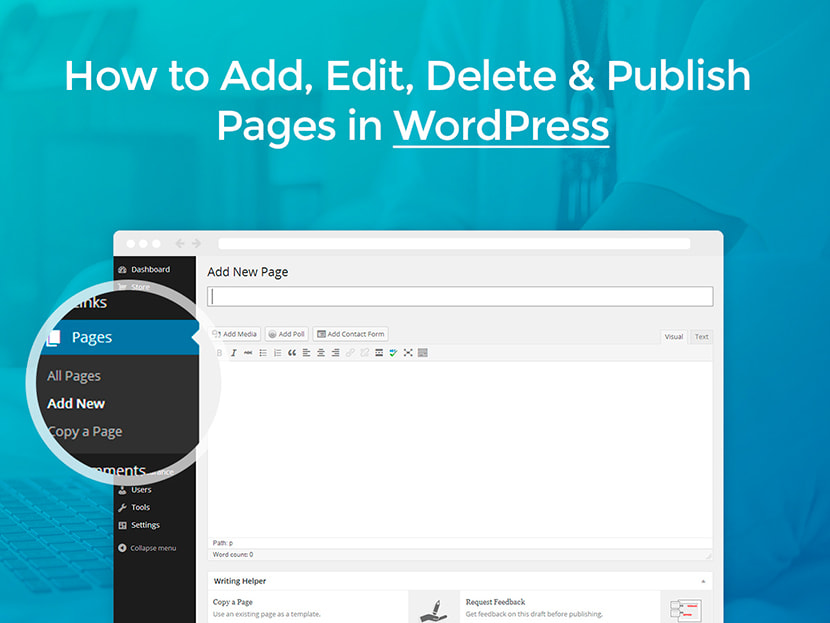Click the browser address bar
This screenshot has height=623, width=830.
(x=454, y=243)
